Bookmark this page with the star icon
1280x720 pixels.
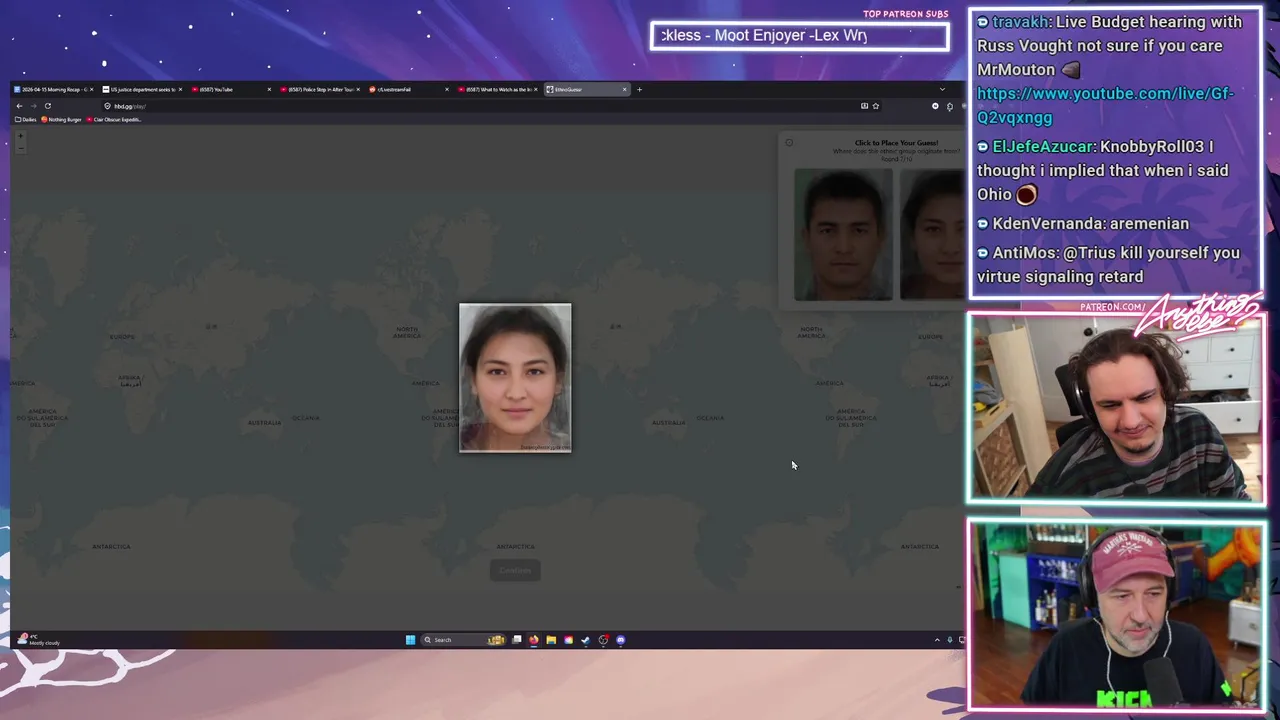pyautogui.click(x=875, y=106)
